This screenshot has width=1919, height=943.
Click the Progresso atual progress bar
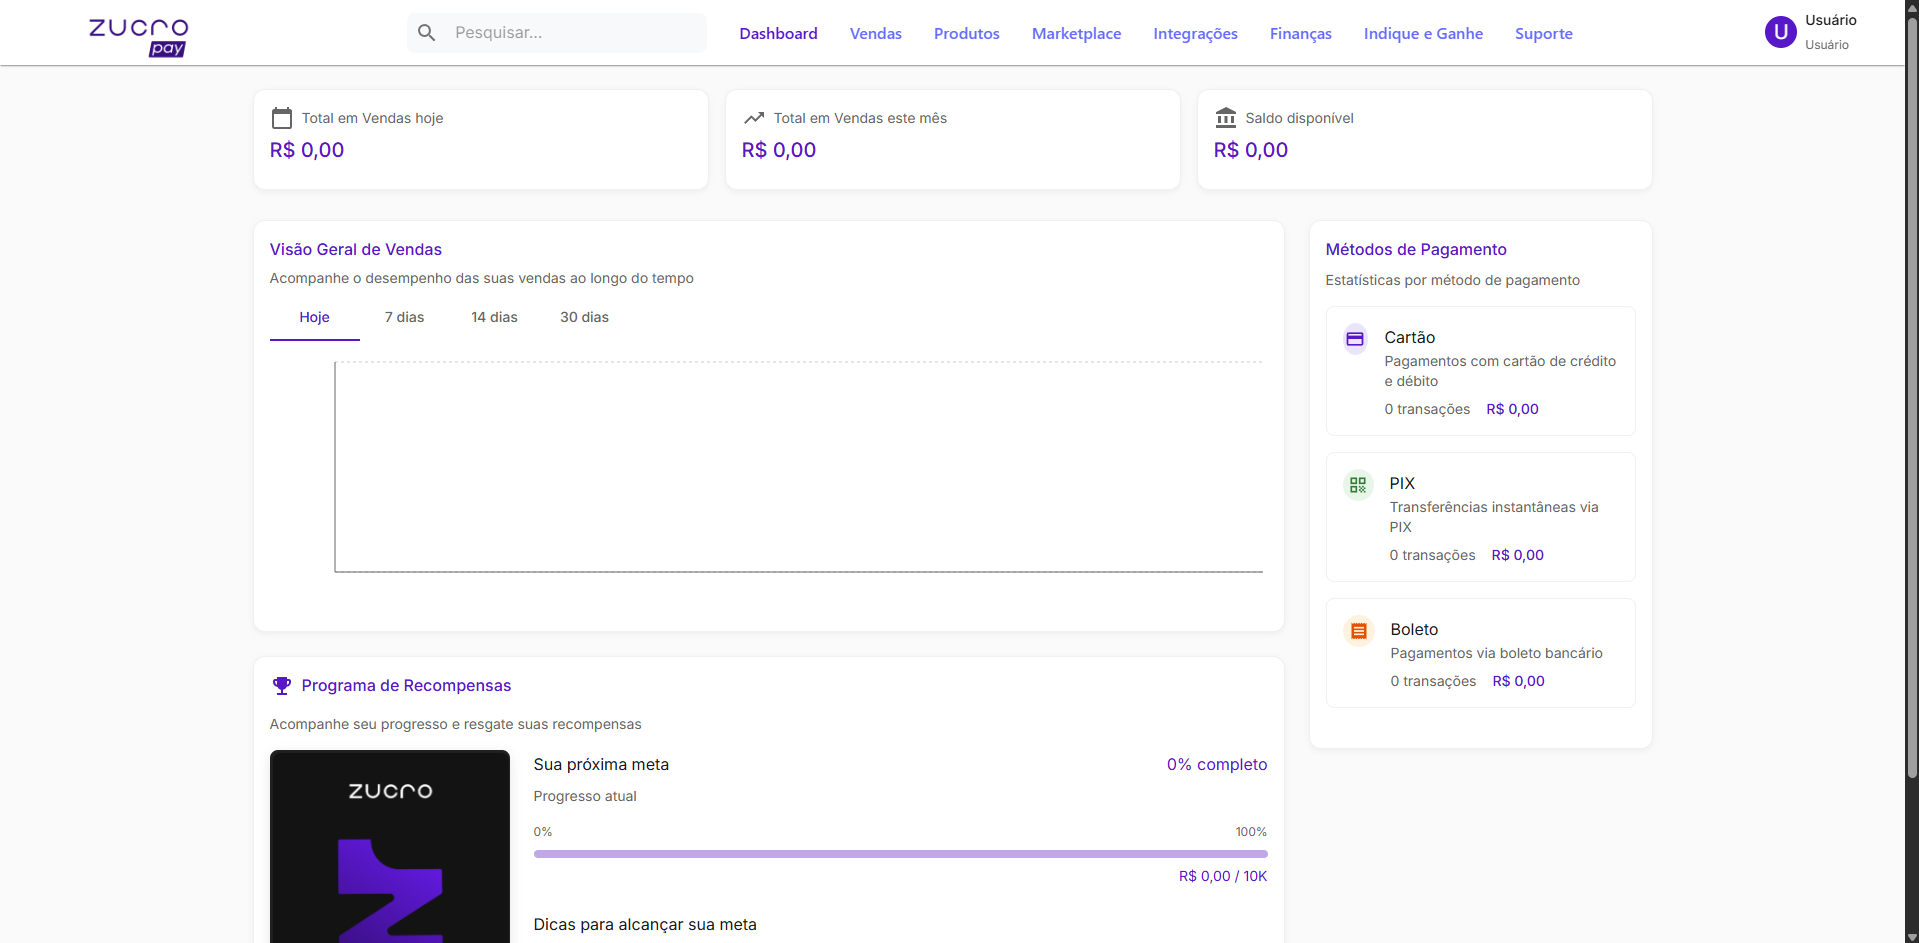point(900,854)
